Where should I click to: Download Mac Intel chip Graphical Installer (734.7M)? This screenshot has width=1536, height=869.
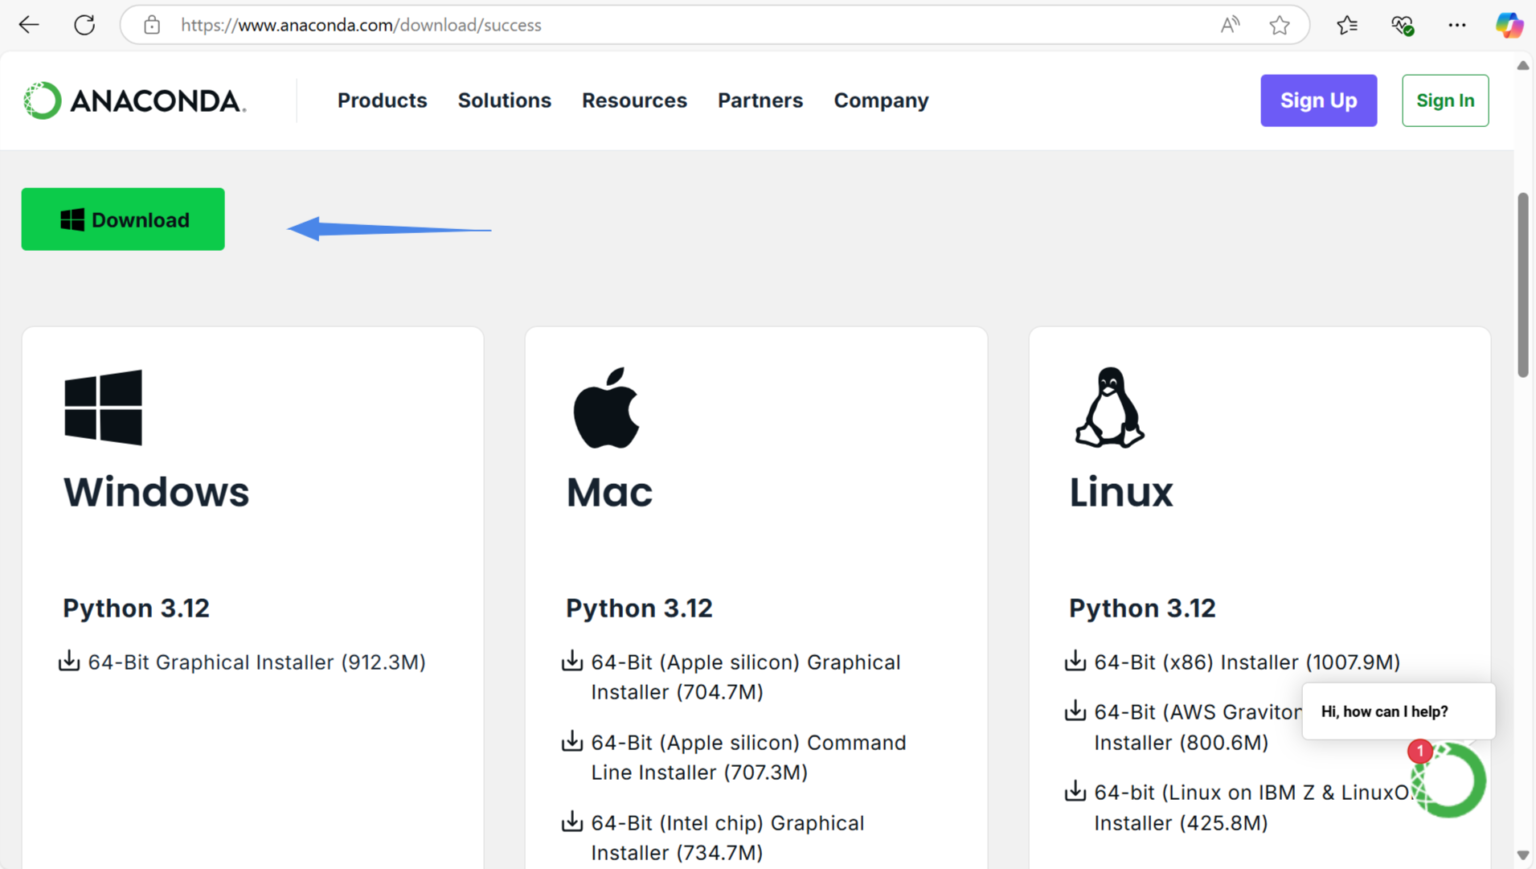[x=728, y=837]
